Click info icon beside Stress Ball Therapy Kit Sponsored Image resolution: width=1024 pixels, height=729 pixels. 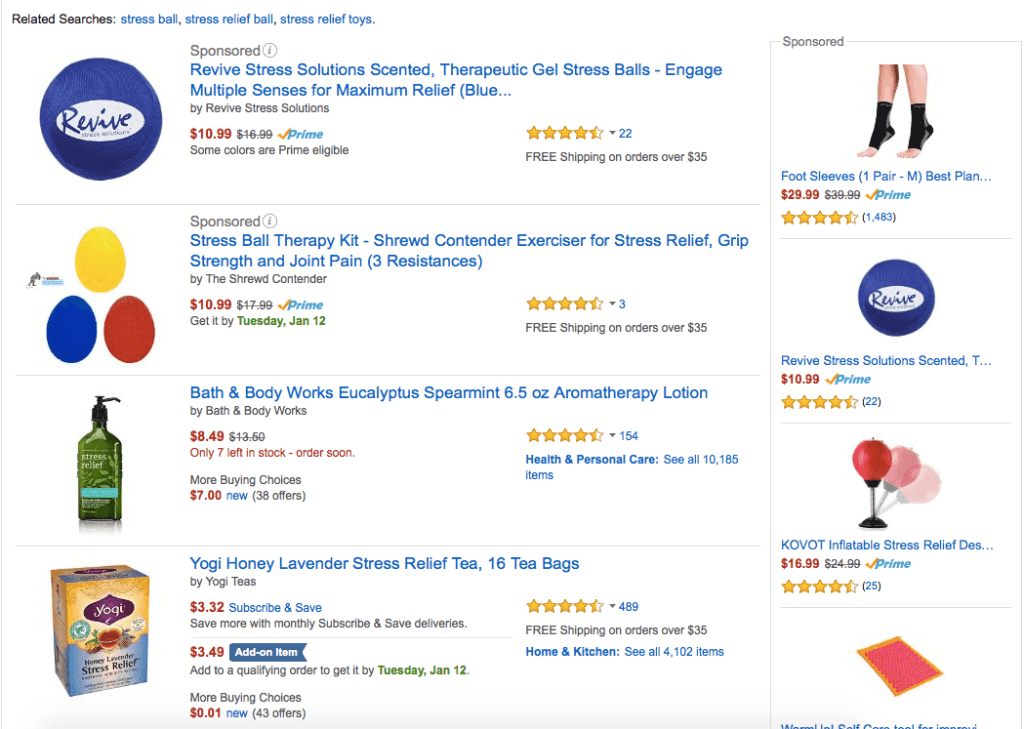pos(270,222)
